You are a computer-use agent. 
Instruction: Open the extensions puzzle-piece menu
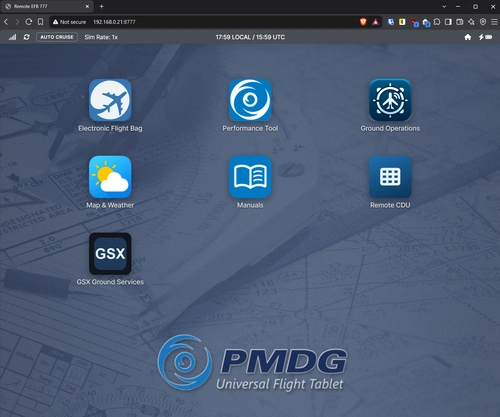[x=437, y=22]
